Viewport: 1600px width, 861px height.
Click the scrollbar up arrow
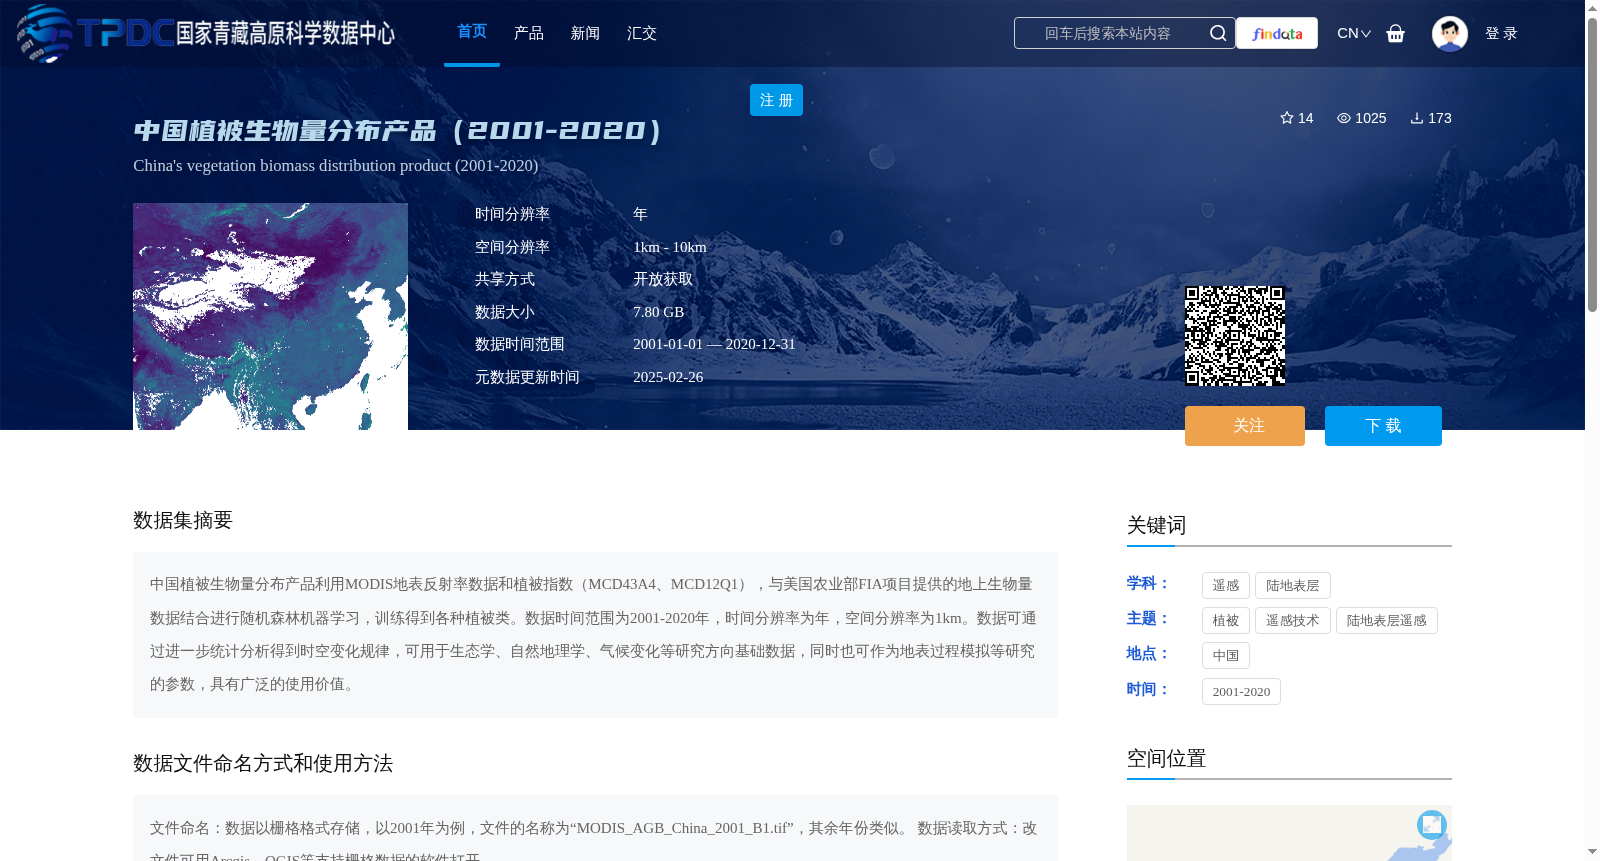tap(1592, 8)
